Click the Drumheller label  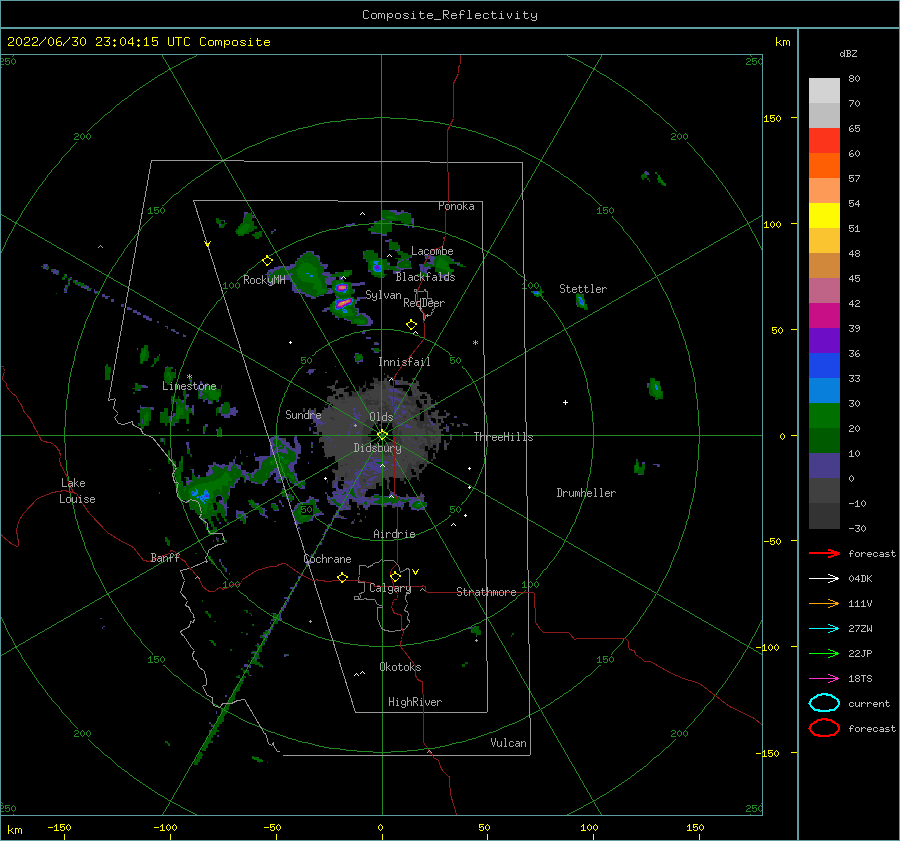[x=586, y=493]
